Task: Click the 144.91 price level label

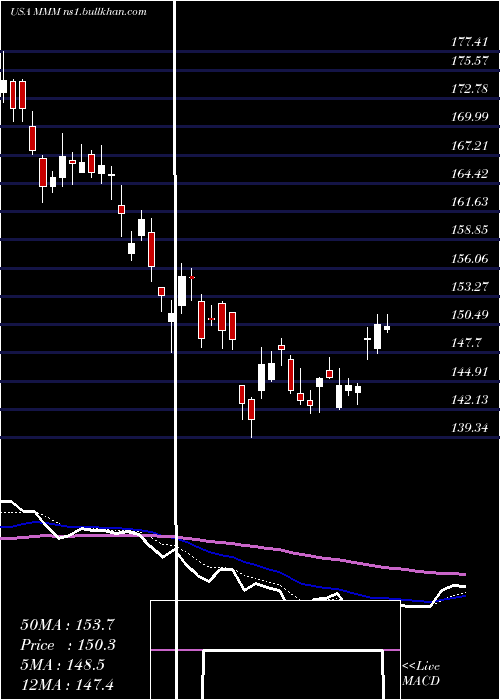Action: pos(469,371)
